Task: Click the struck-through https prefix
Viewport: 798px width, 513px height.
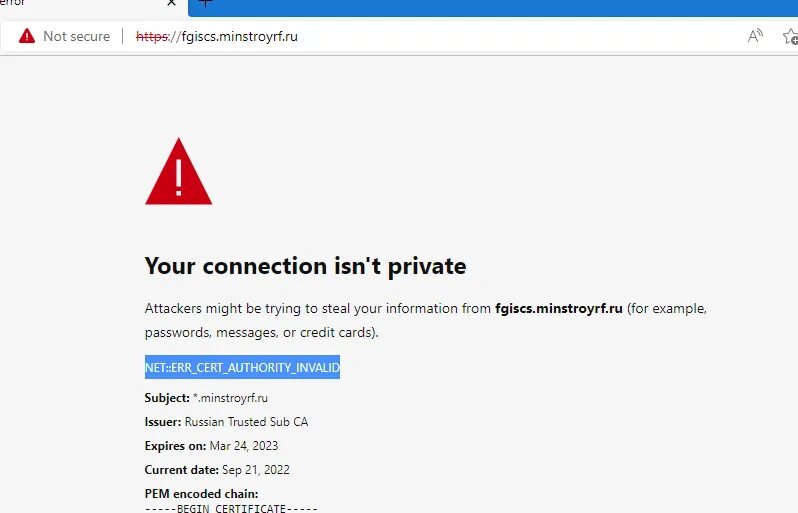Action: 152,37
